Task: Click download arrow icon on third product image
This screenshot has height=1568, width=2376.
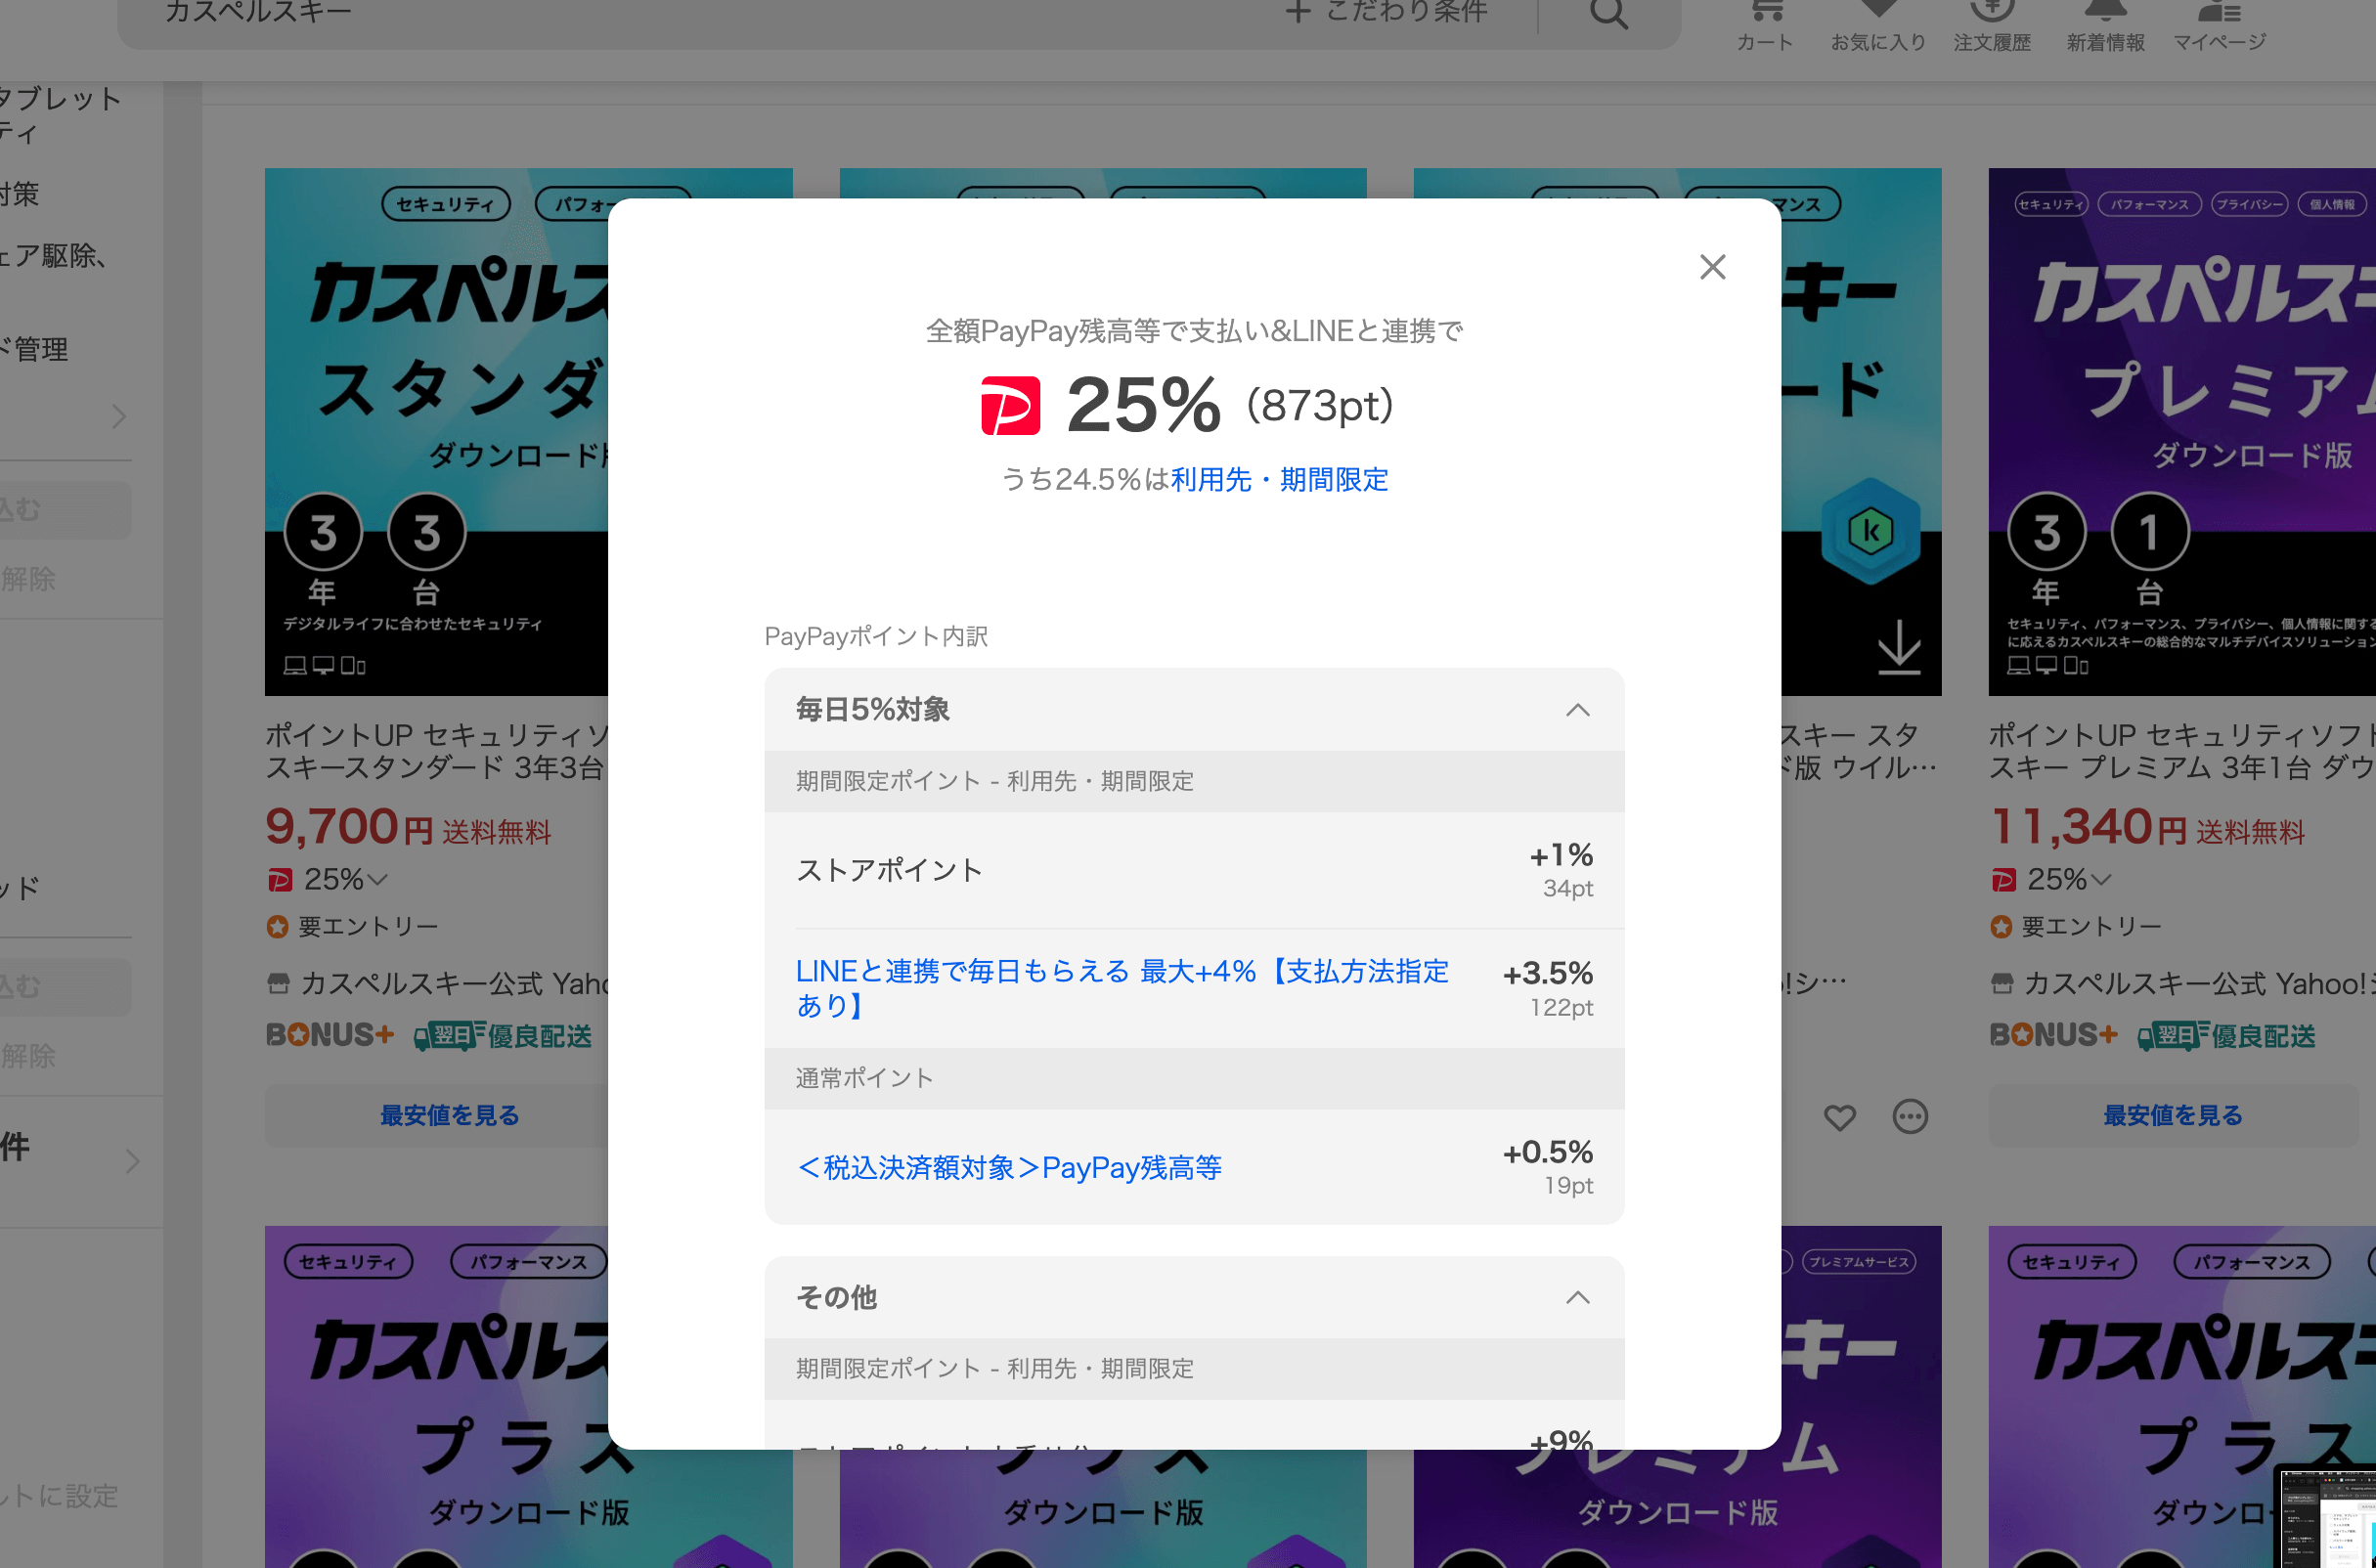Action: [x=1898, y=647]
